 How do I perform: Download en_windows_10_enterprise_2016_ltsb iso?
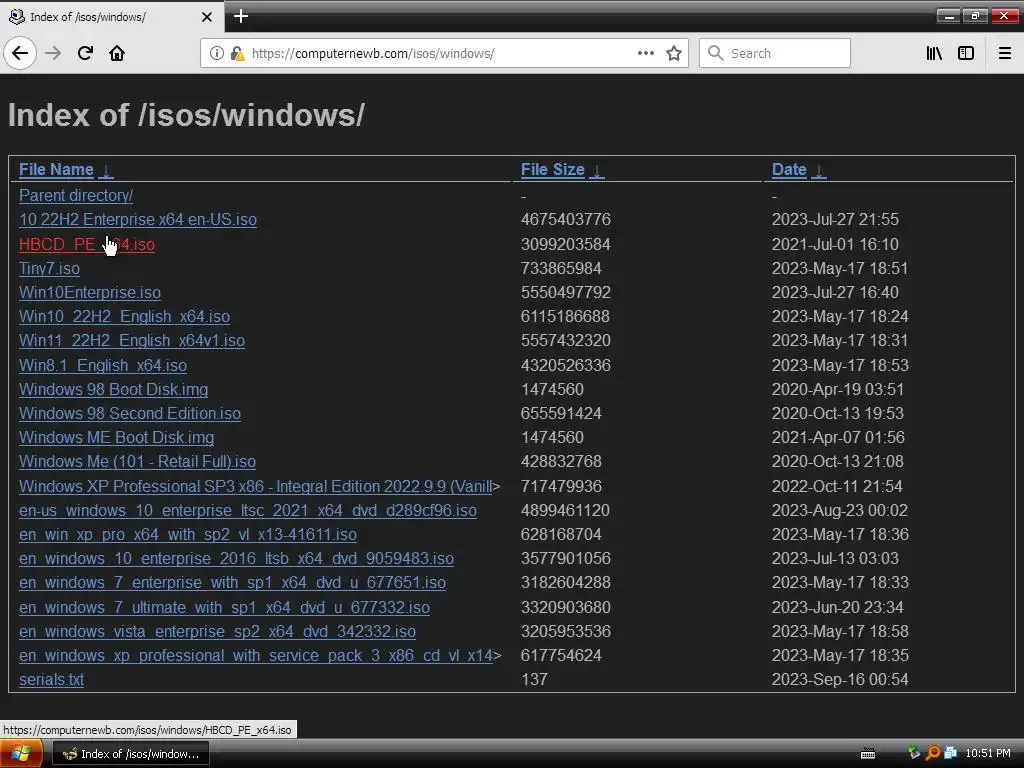pos(236,559)
